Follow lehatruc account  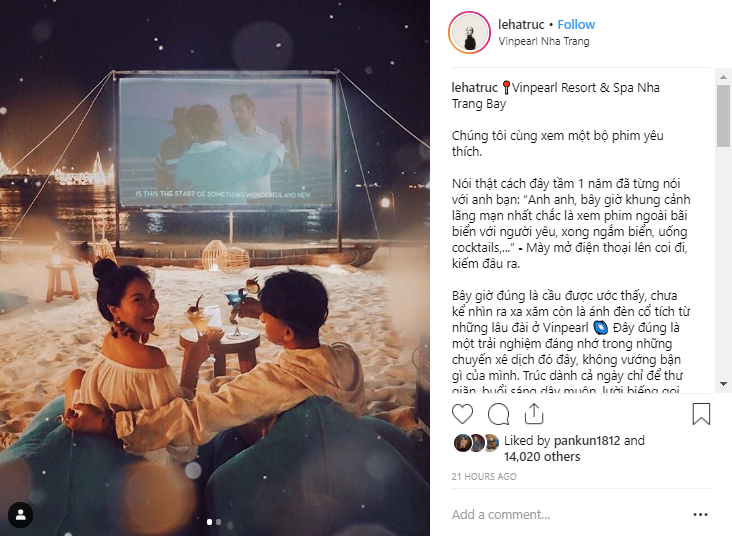pos(576,24)
